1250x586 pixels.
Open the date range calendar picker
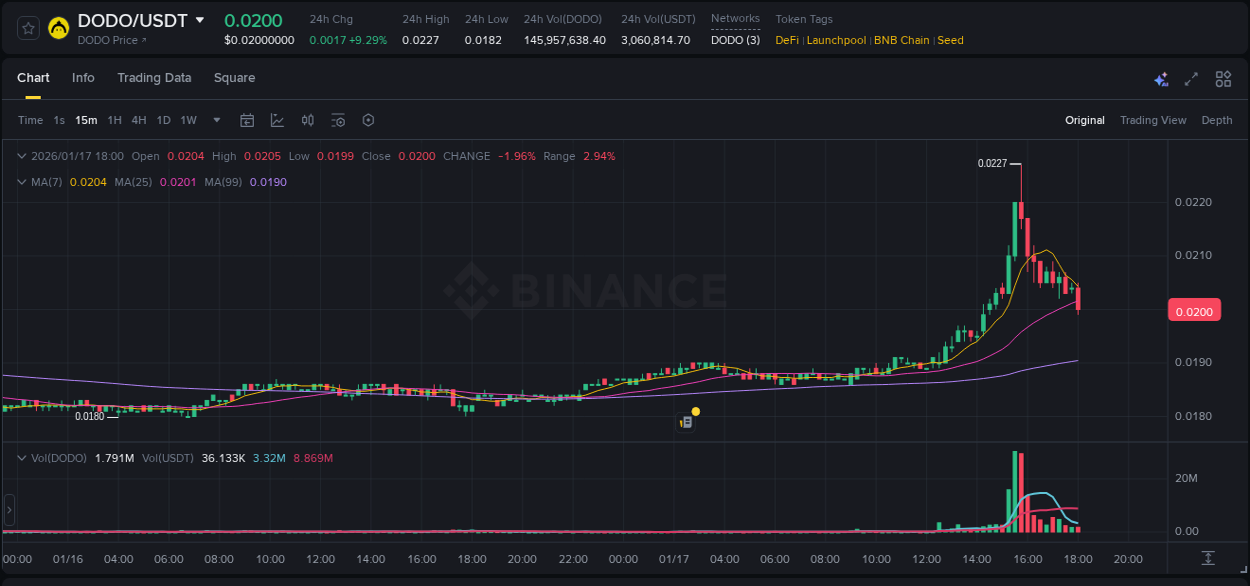tap(247, 120)
